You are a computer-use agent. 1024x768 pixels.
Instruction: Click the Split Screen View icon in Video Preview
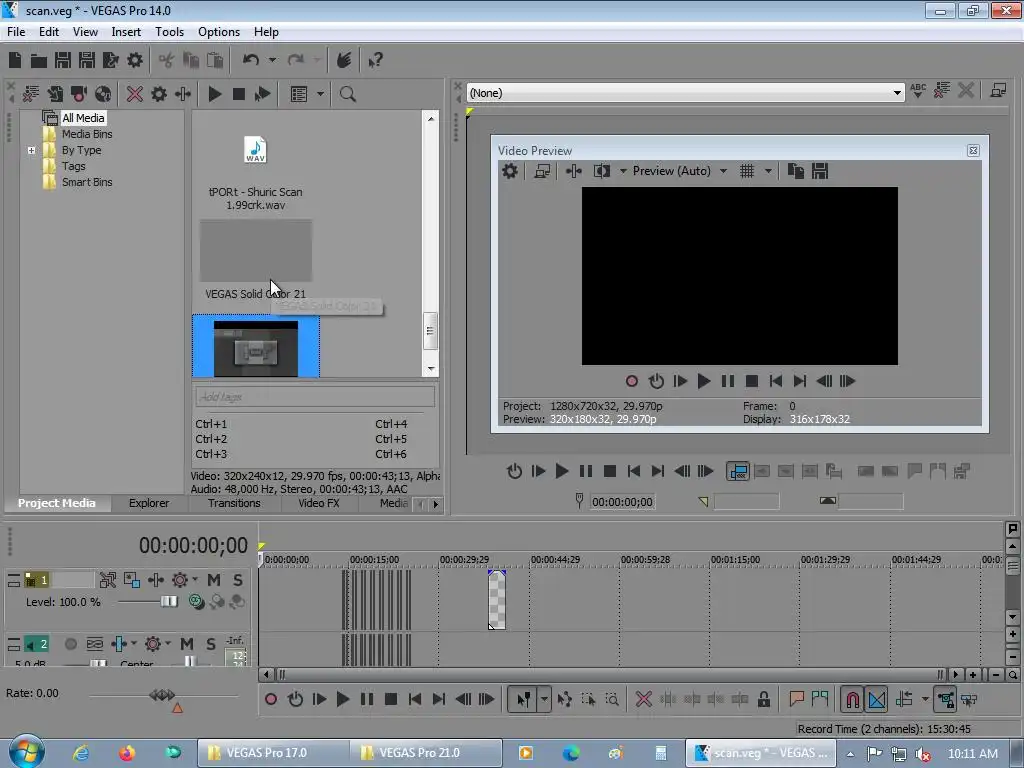[601, 171]
